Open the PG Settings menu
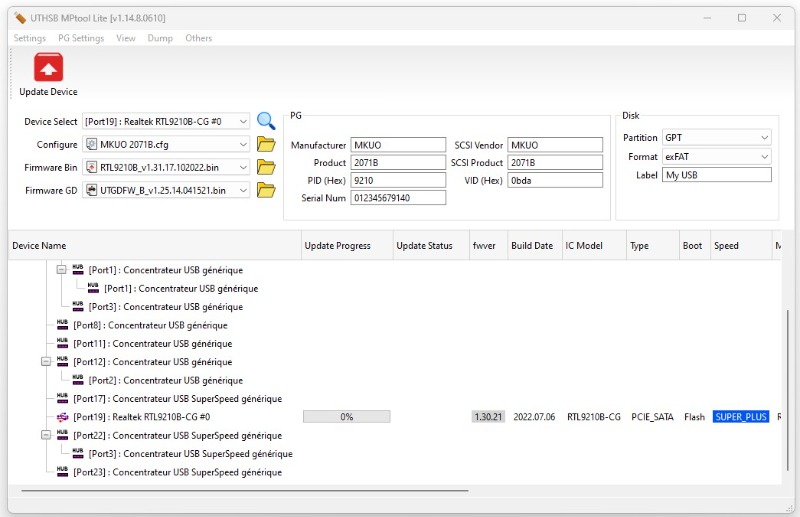 click(81, 38)
